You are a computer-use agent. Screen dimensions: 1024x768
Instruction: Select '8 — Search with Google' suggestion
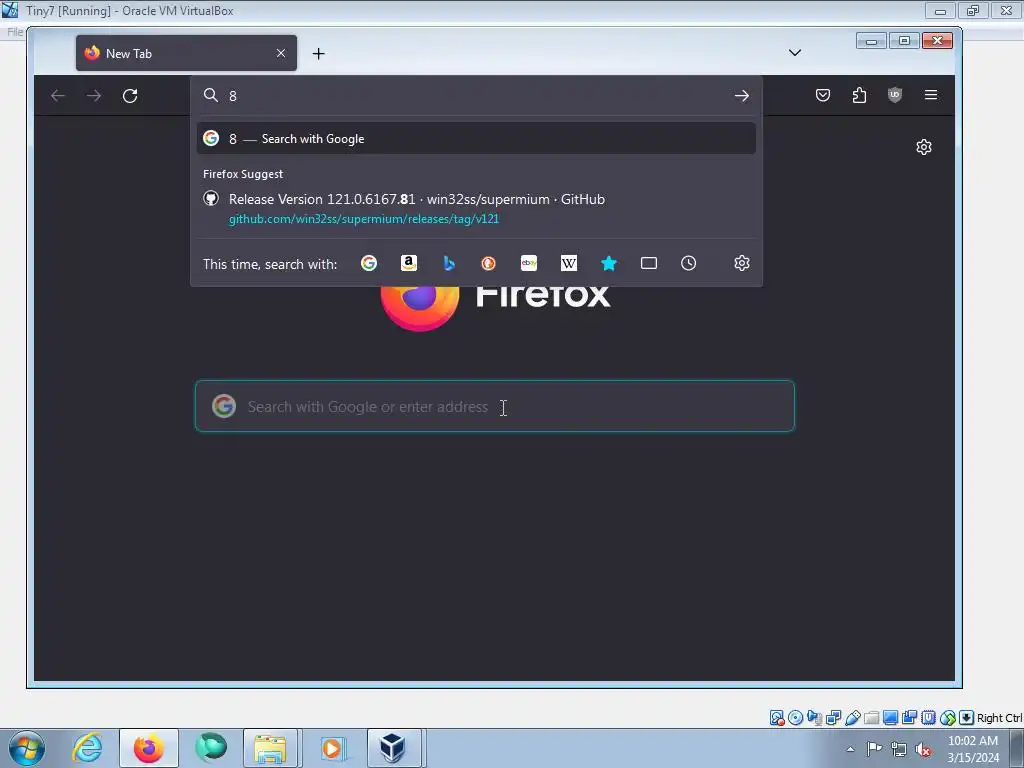476,138
